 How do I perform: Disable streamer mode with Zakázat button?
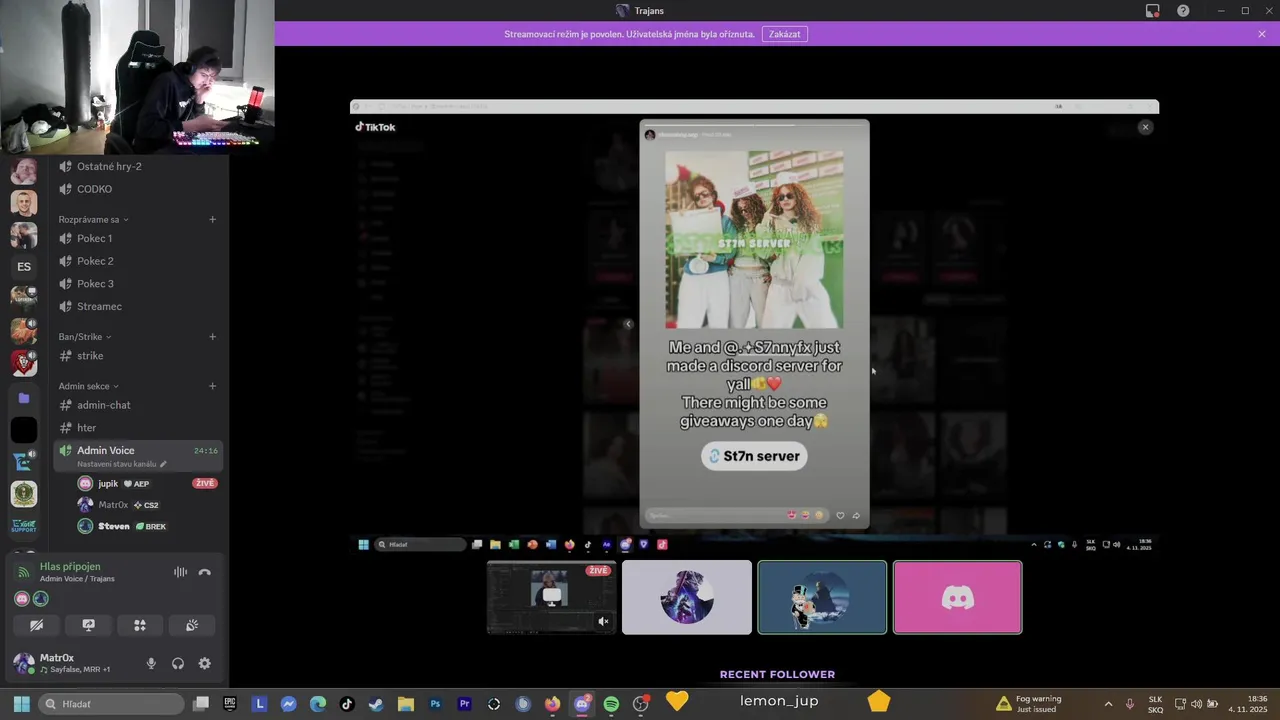(x=785, y=34)
